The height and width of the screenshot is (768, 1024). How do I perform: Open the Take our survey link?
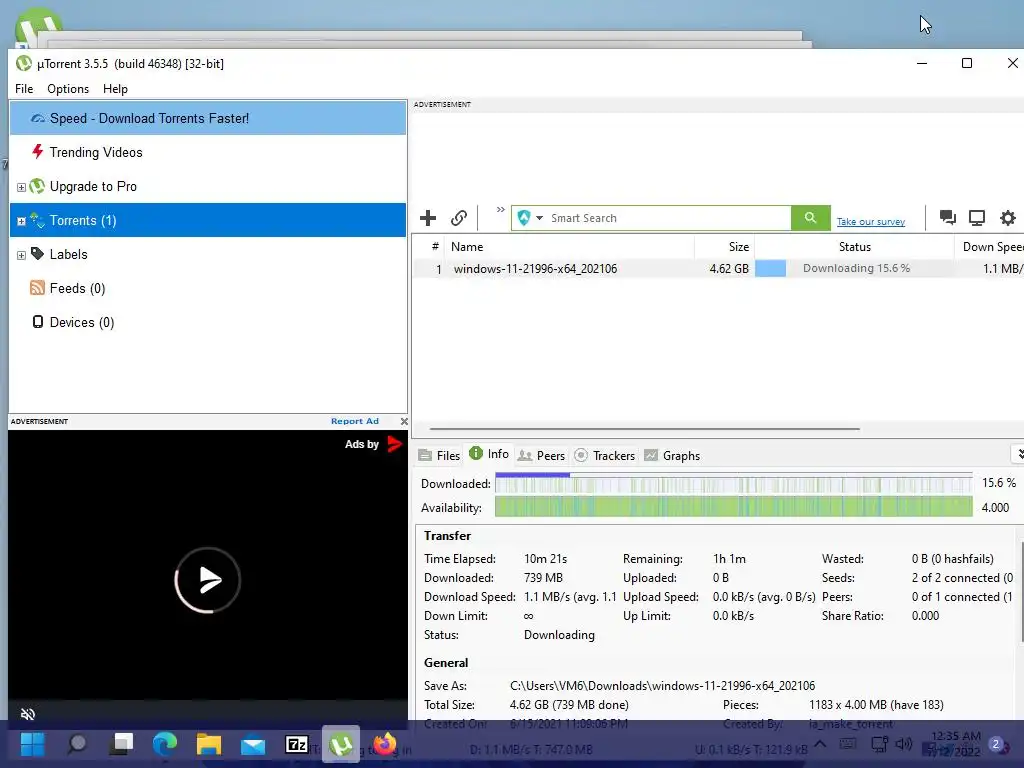[x=871, y=222]
